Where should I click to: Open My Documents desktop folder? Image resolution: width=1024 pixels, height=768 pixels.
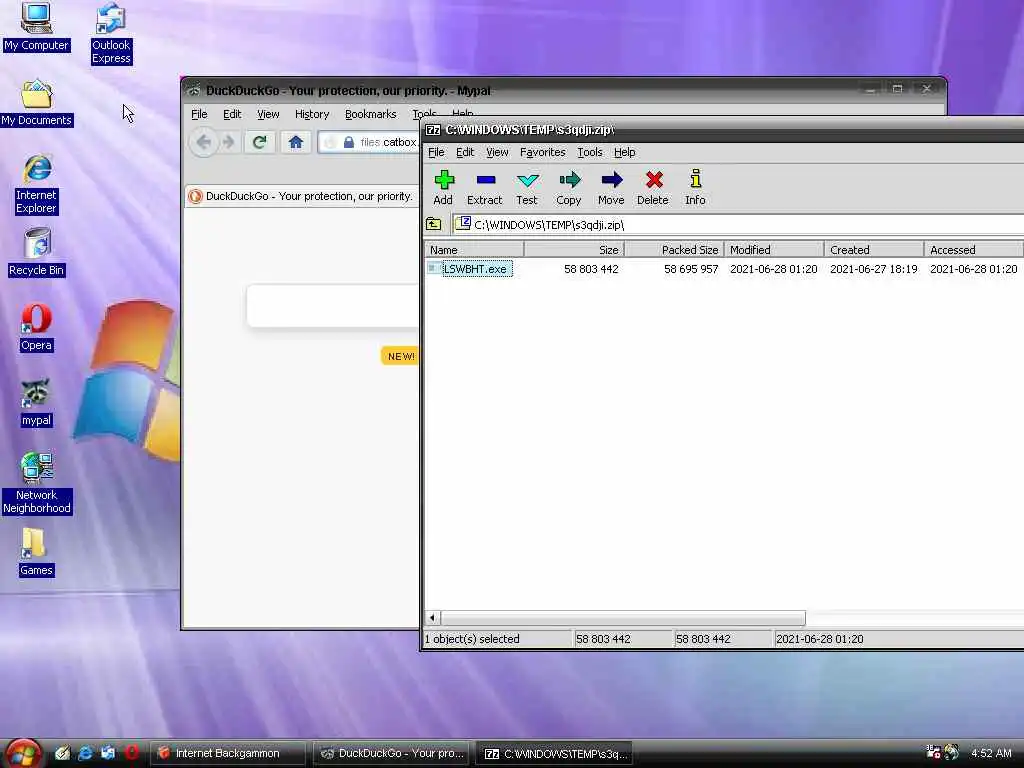(x=37, y=103)
